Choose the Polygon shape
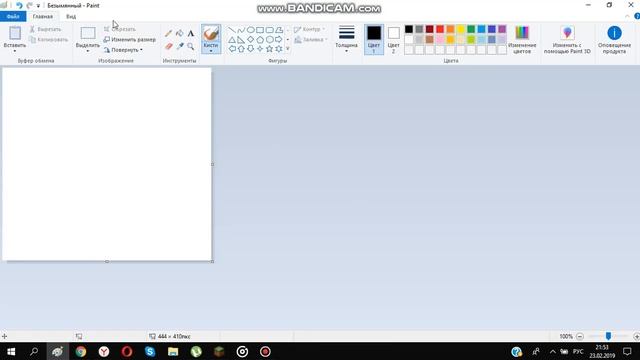This screenshot has height=360, width=640. point(279,30)
